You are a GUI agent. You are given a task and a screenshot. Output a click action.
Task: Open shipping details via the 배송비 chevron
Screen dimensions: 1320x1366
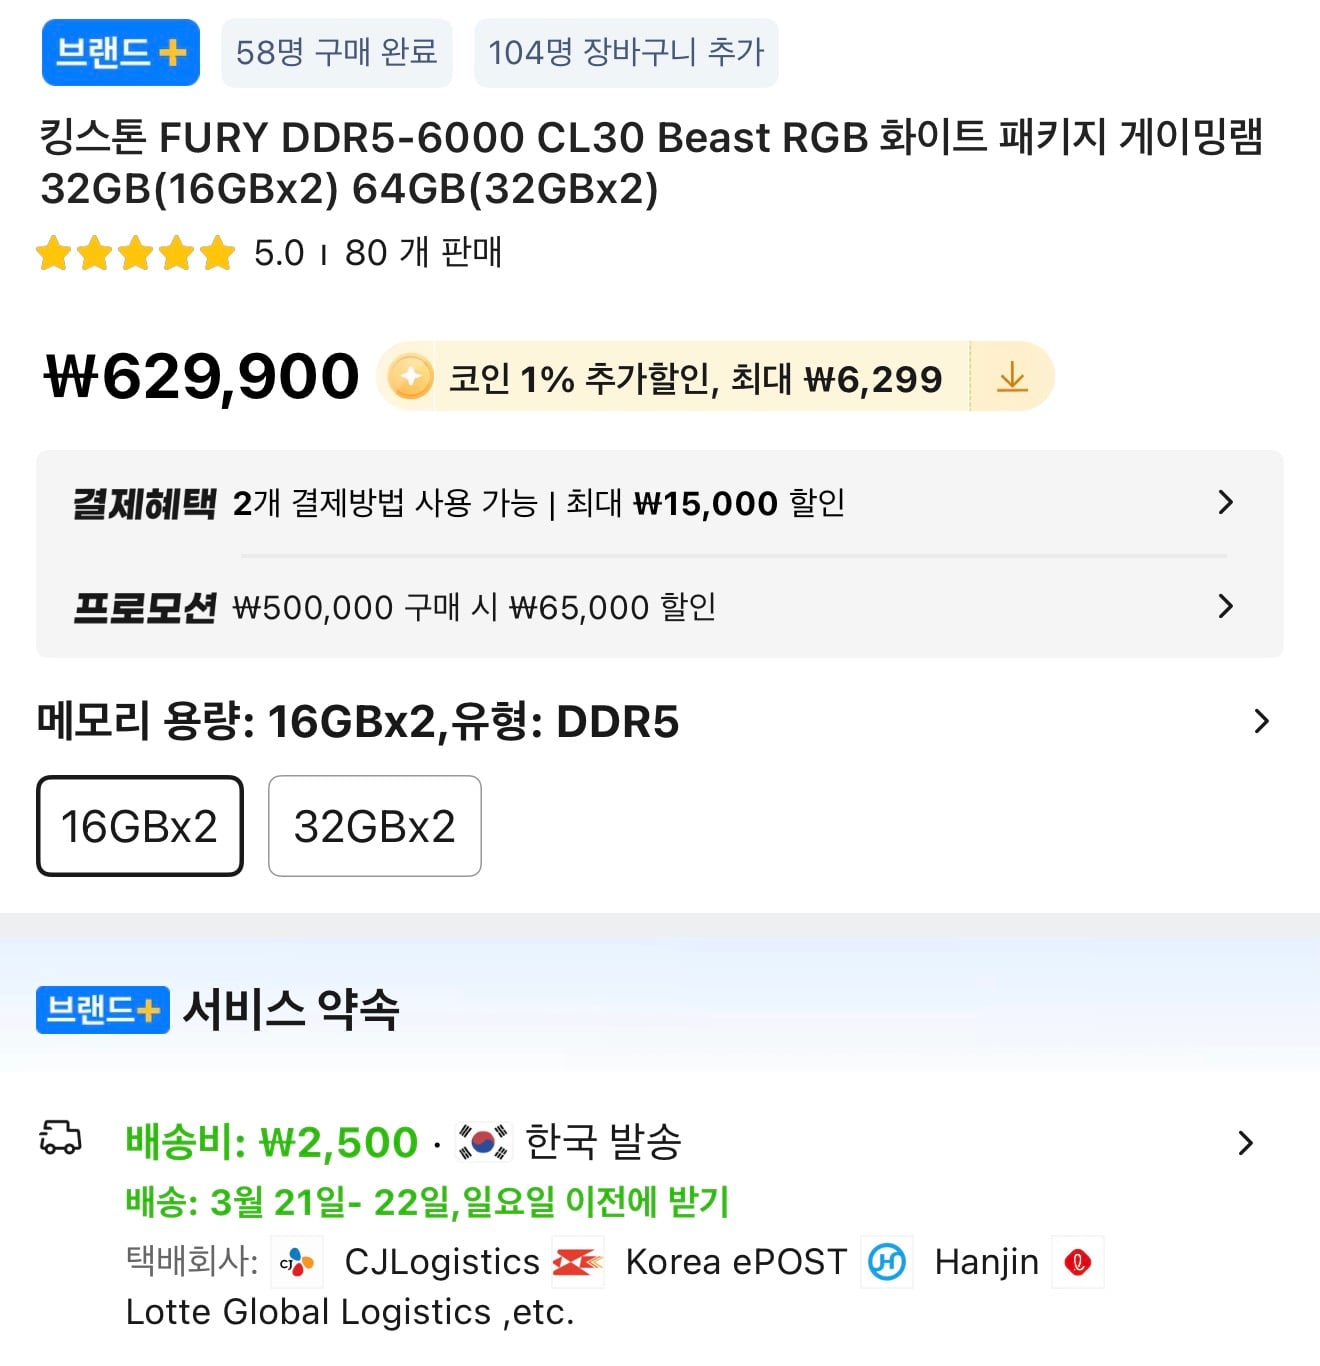1245,1141
